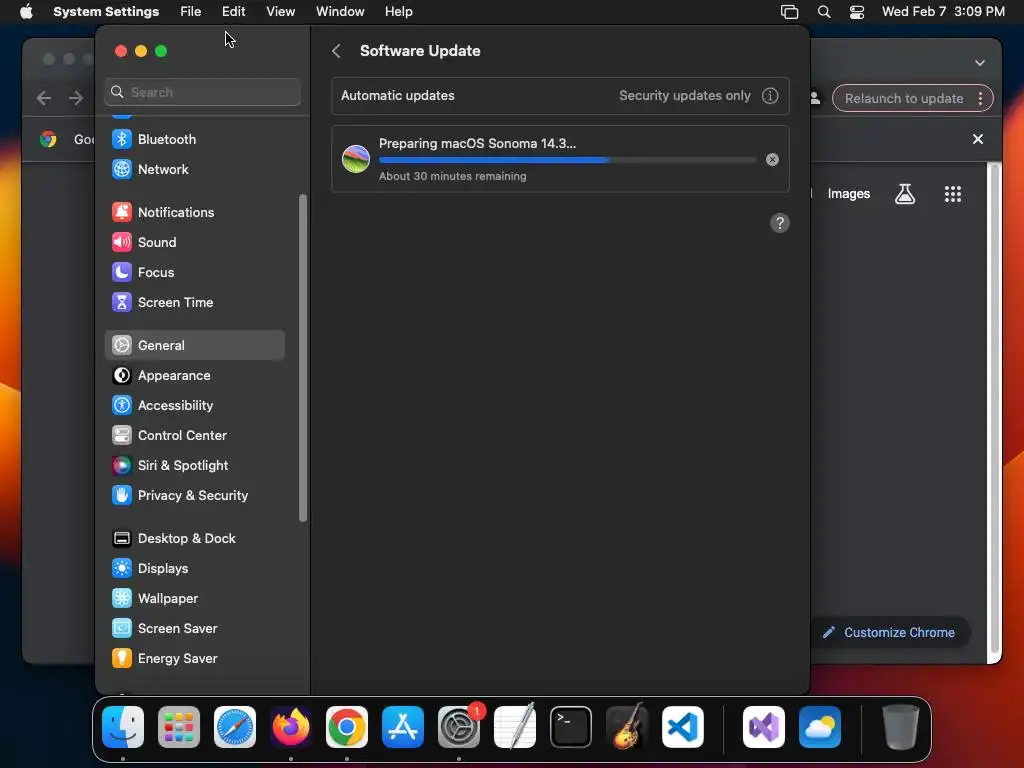1024x768 pixels.
Task: Click the macOS Sonoma update progress bar
Action: 567,160
